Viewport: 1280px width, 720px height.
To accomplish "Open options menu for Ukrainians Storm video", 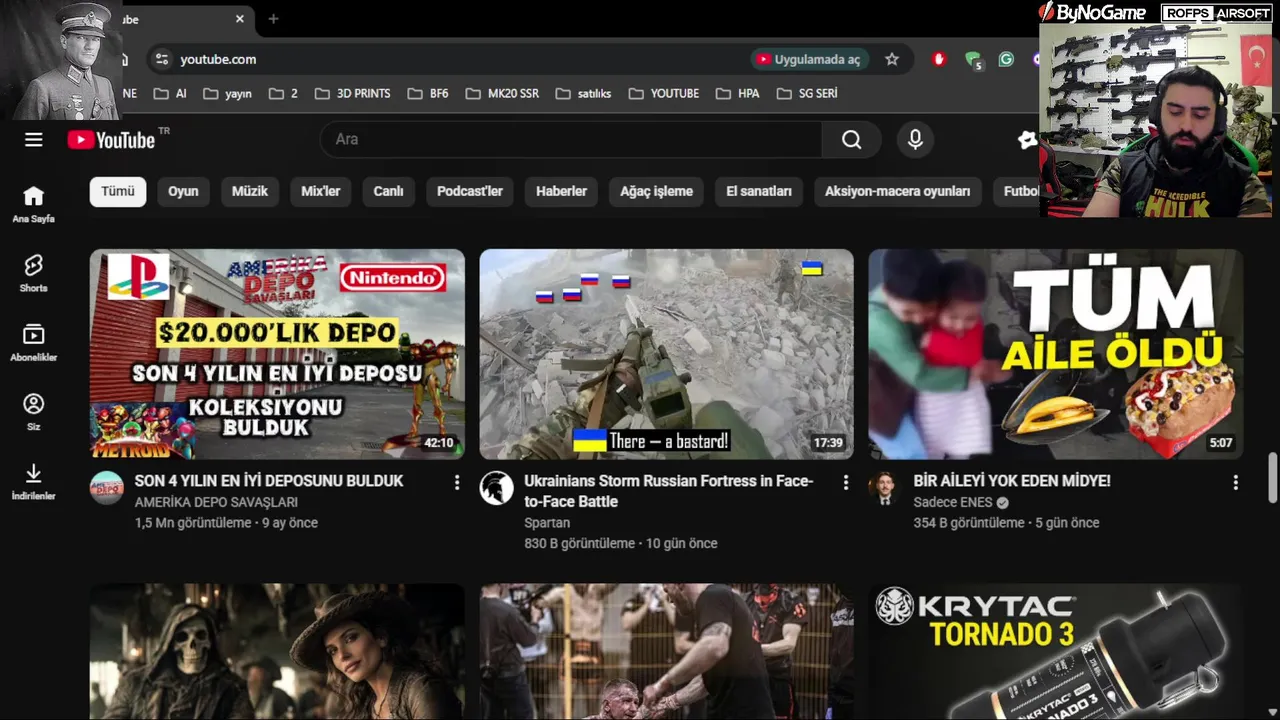I will 845,482.
